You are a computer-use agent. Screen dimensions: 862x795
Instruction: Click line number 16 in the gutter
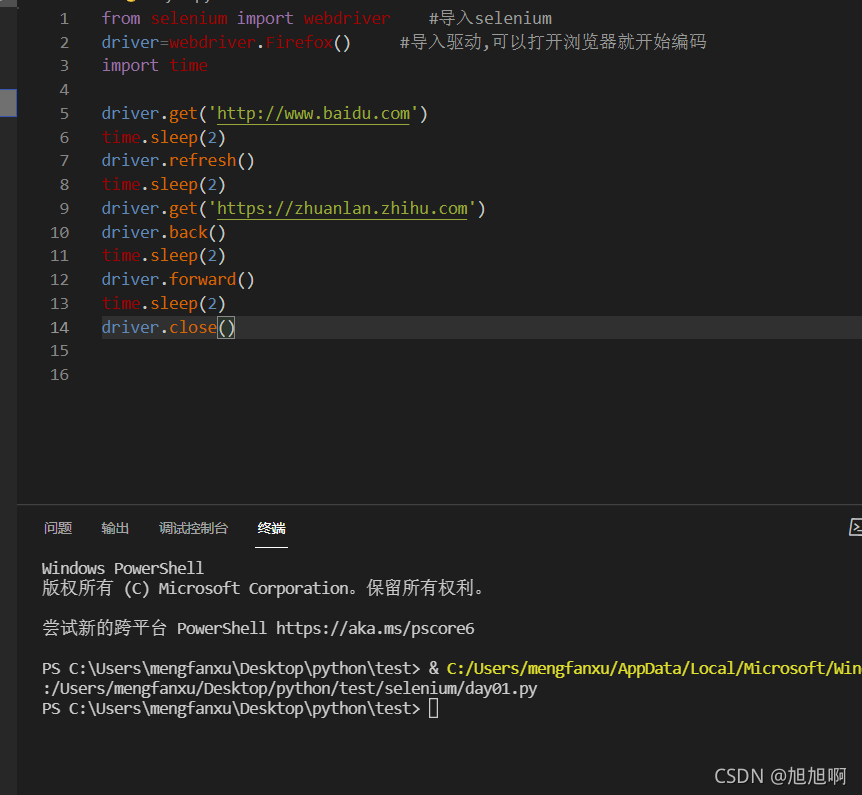(59, 375)
